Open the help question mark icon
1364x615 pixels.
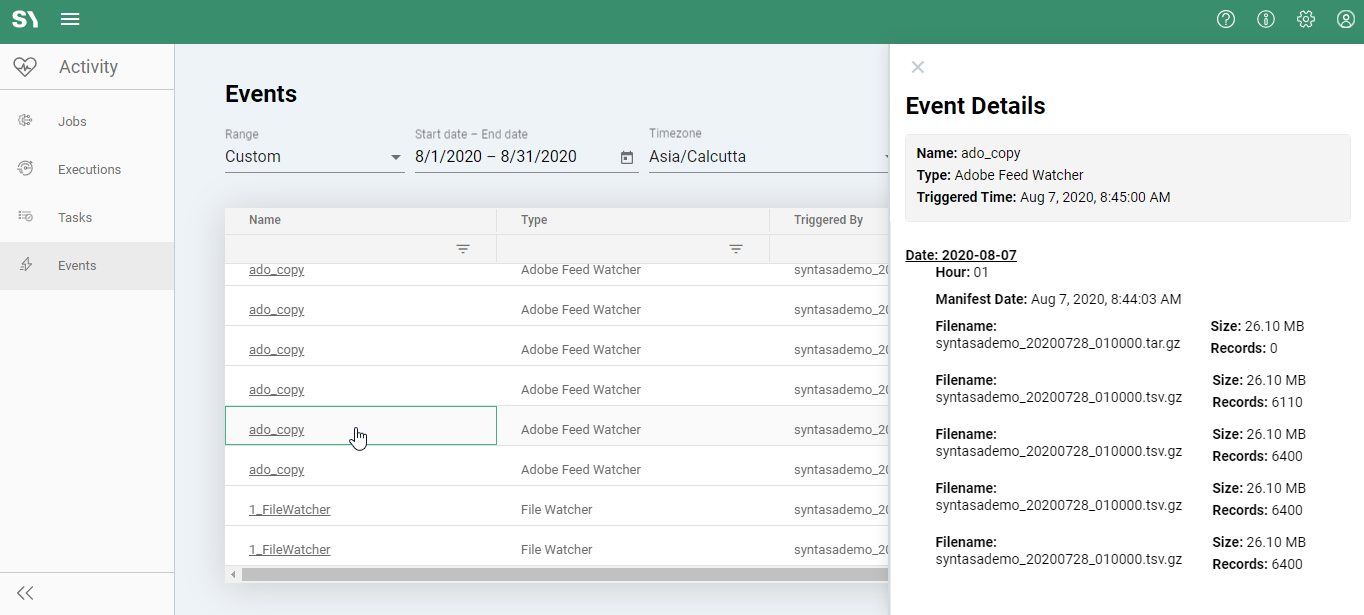click(1226, 19)
